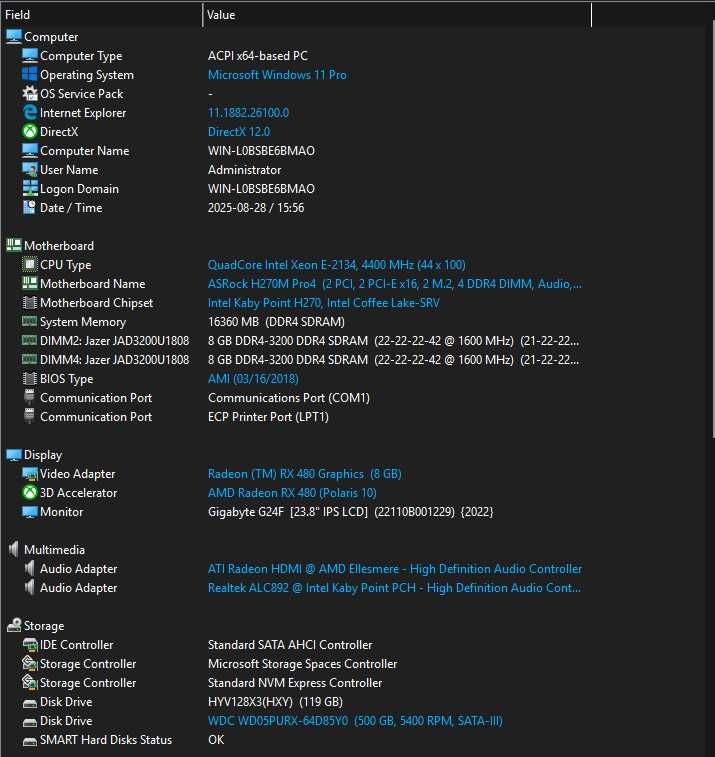Click the Motherboard group icon
Viewport: 715px width, 757px height.
coord(14,245)
